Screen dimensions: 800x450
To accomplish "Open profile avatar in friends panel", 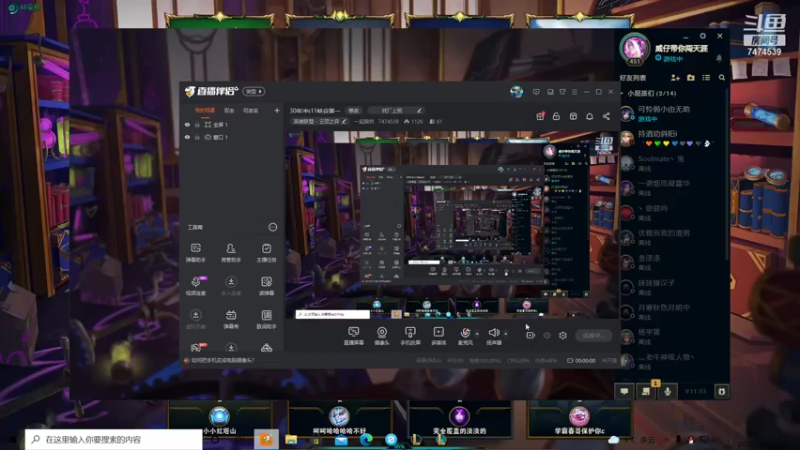I will coord(634,48).
